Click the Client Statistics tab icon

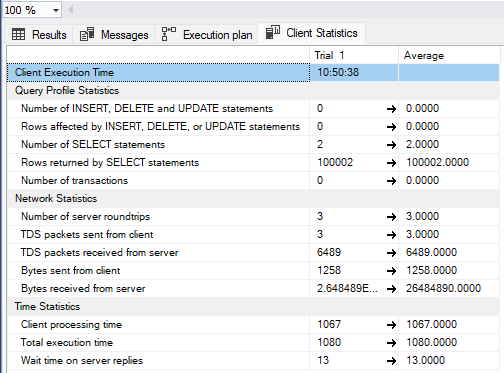(x=273, y=32)
